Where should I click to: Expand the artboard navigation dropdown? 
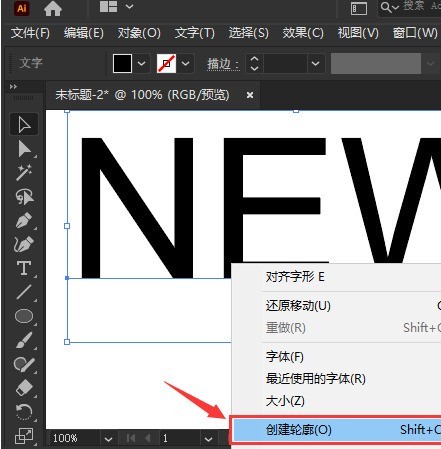coord(208,439)
